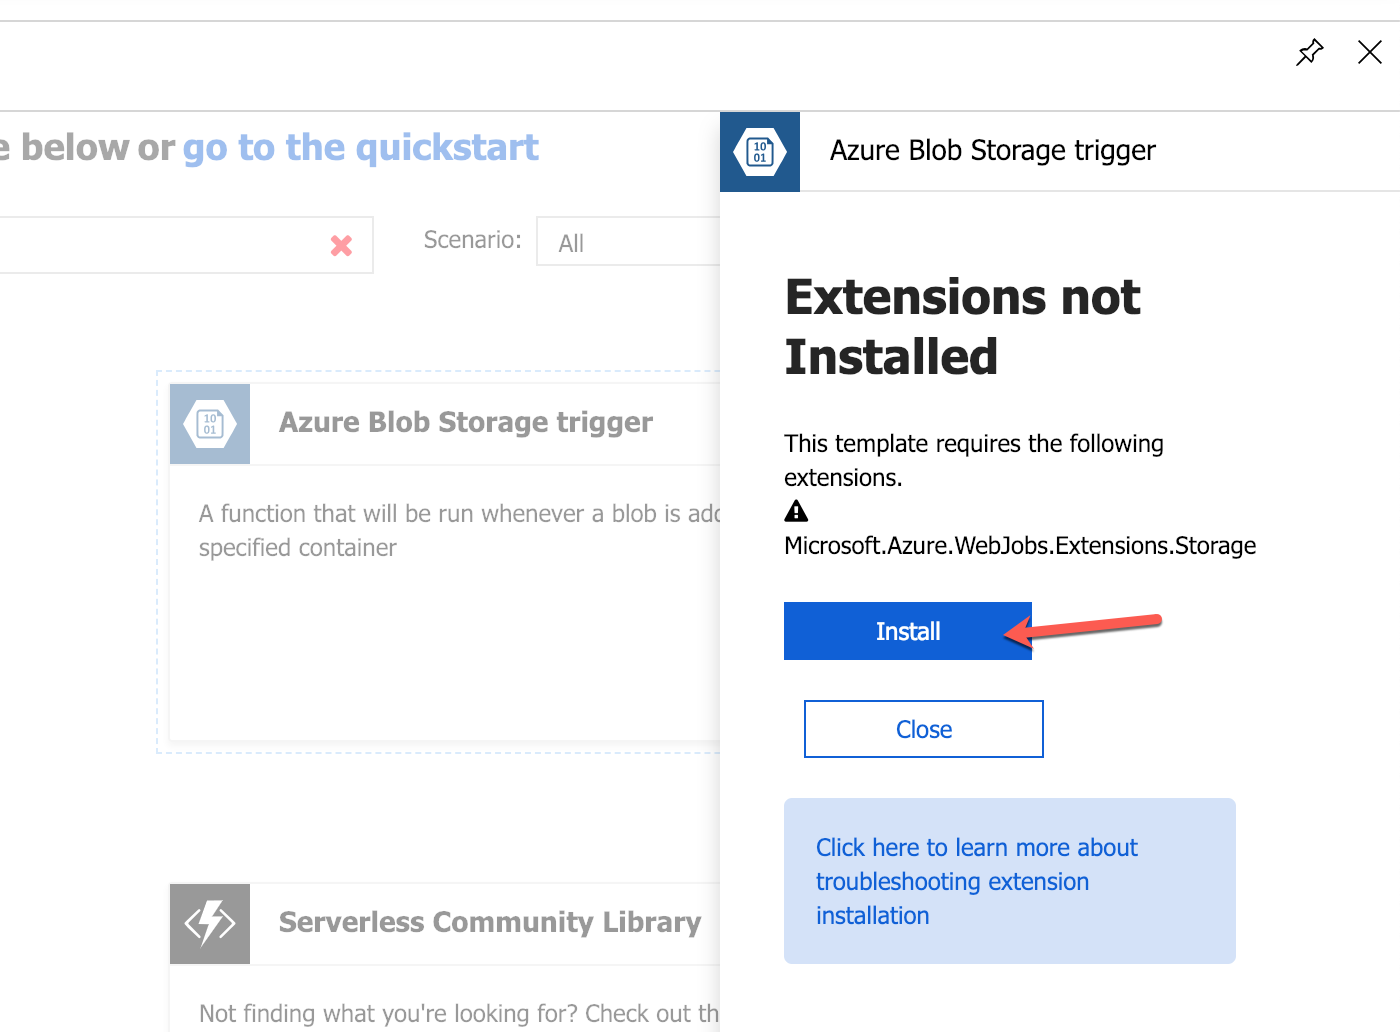Viewport: 1400px width, 1032px height.
Task: Open the Scenario dropdown showing All
Action: (628, 242)
